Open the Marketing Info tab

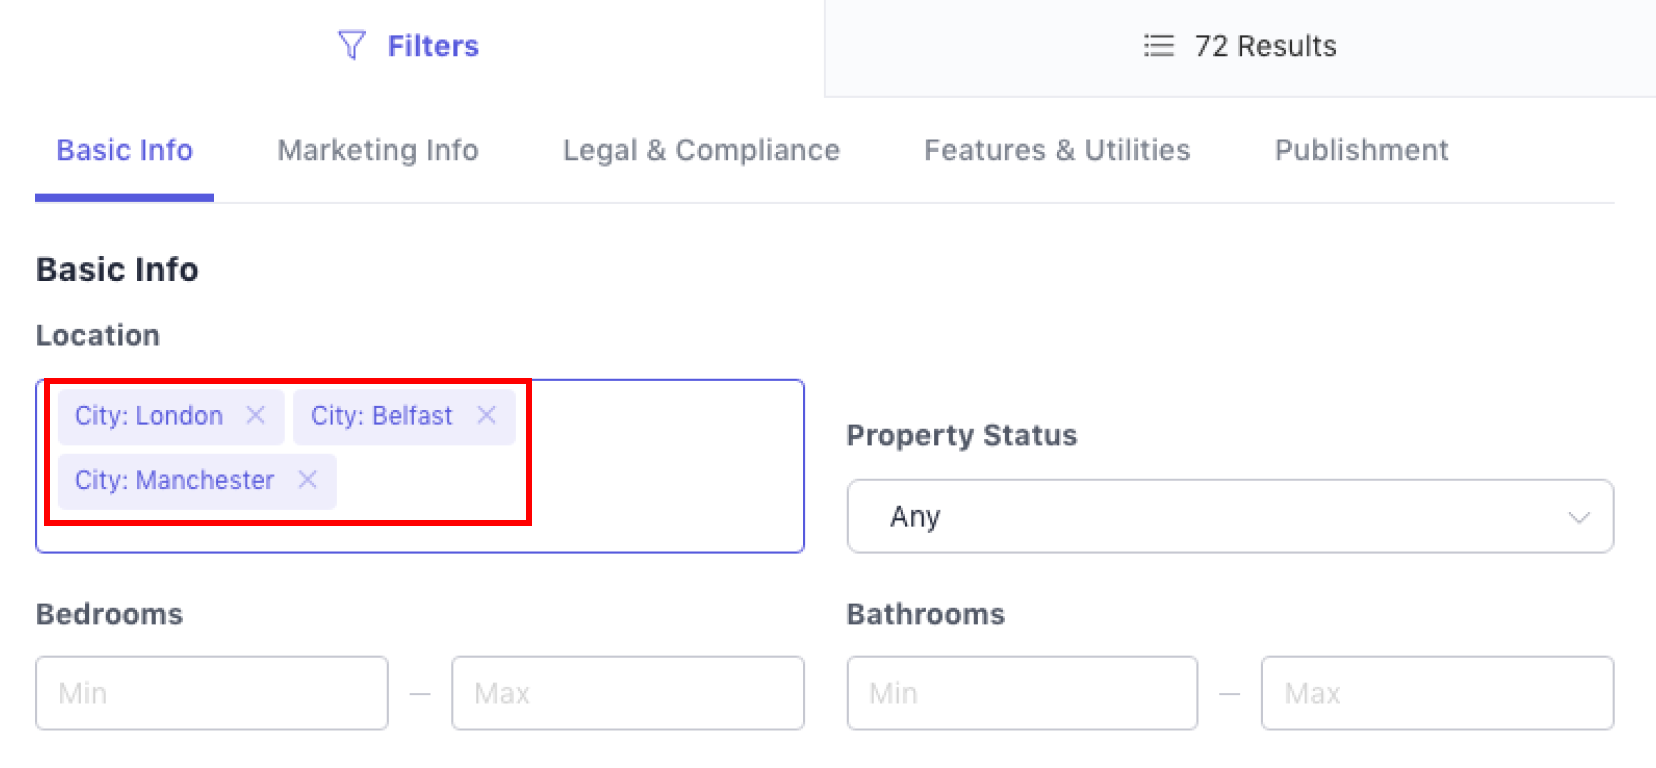pos(378,150)
